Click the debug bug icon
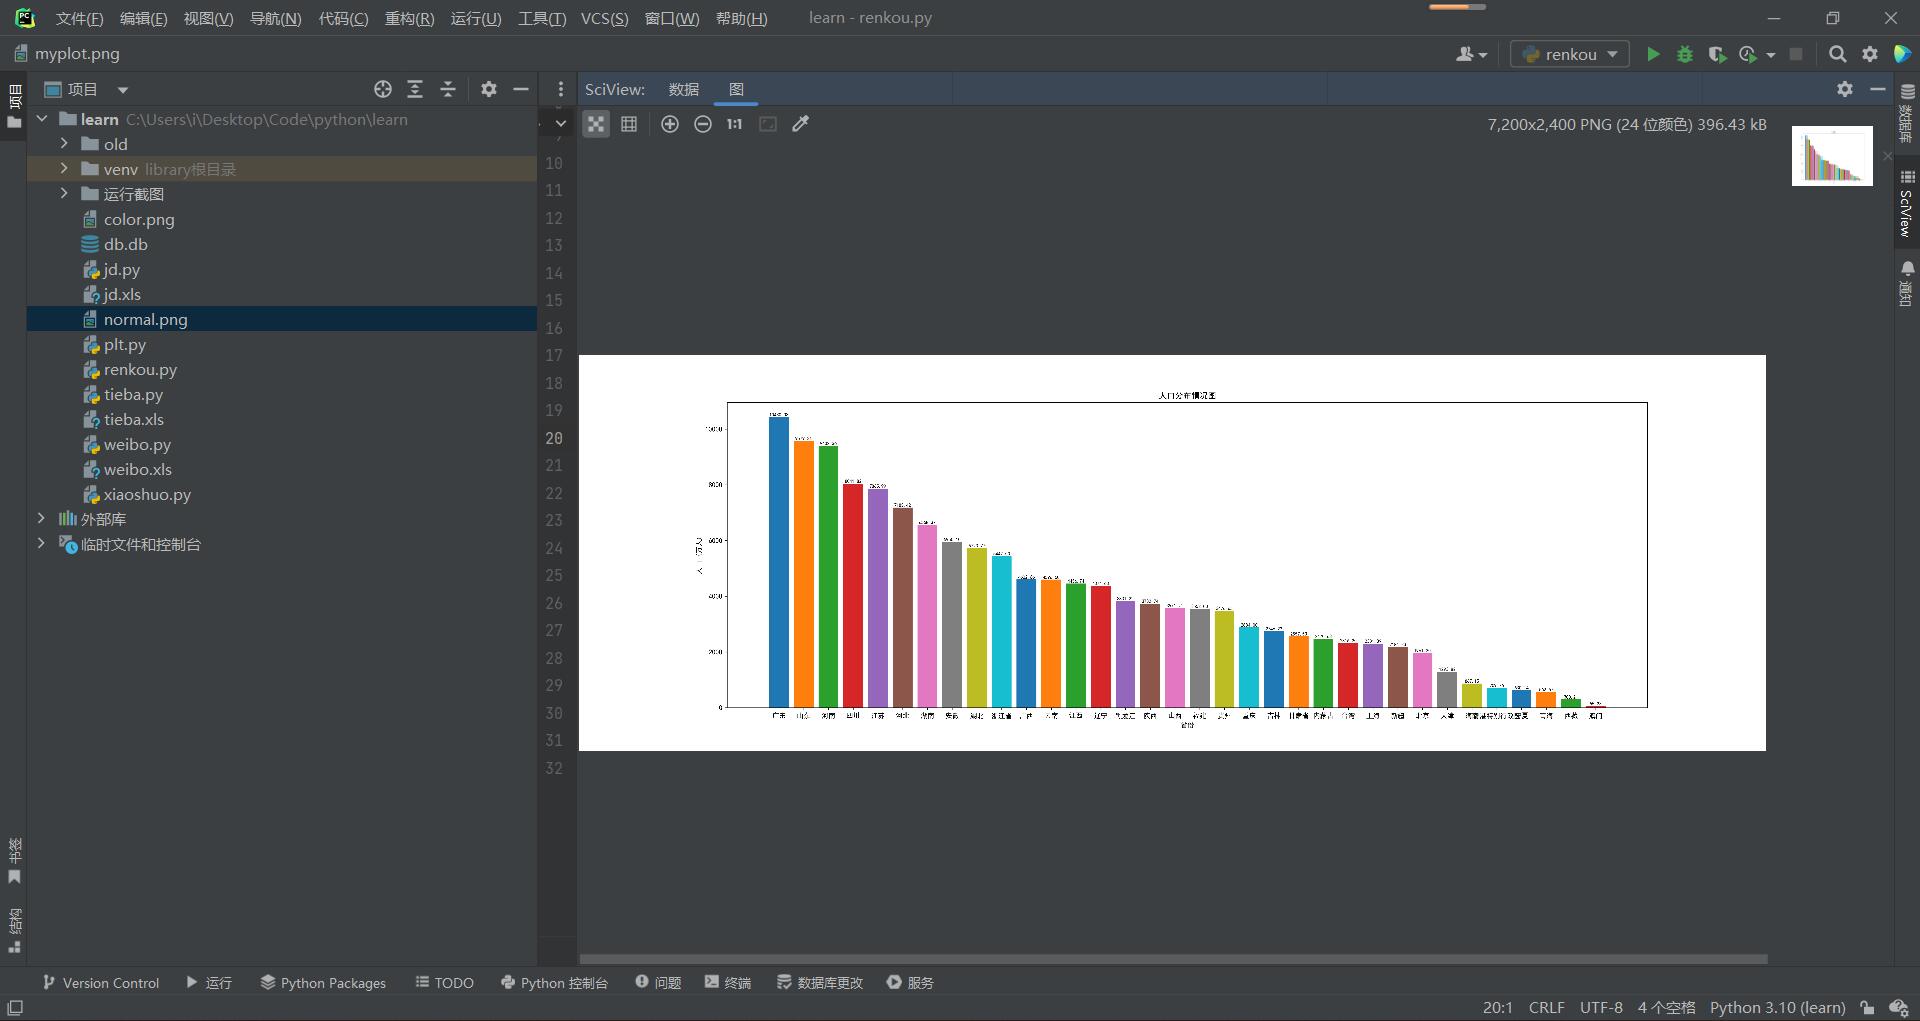This screenshot has width=1920, height=1021. 1685,54
